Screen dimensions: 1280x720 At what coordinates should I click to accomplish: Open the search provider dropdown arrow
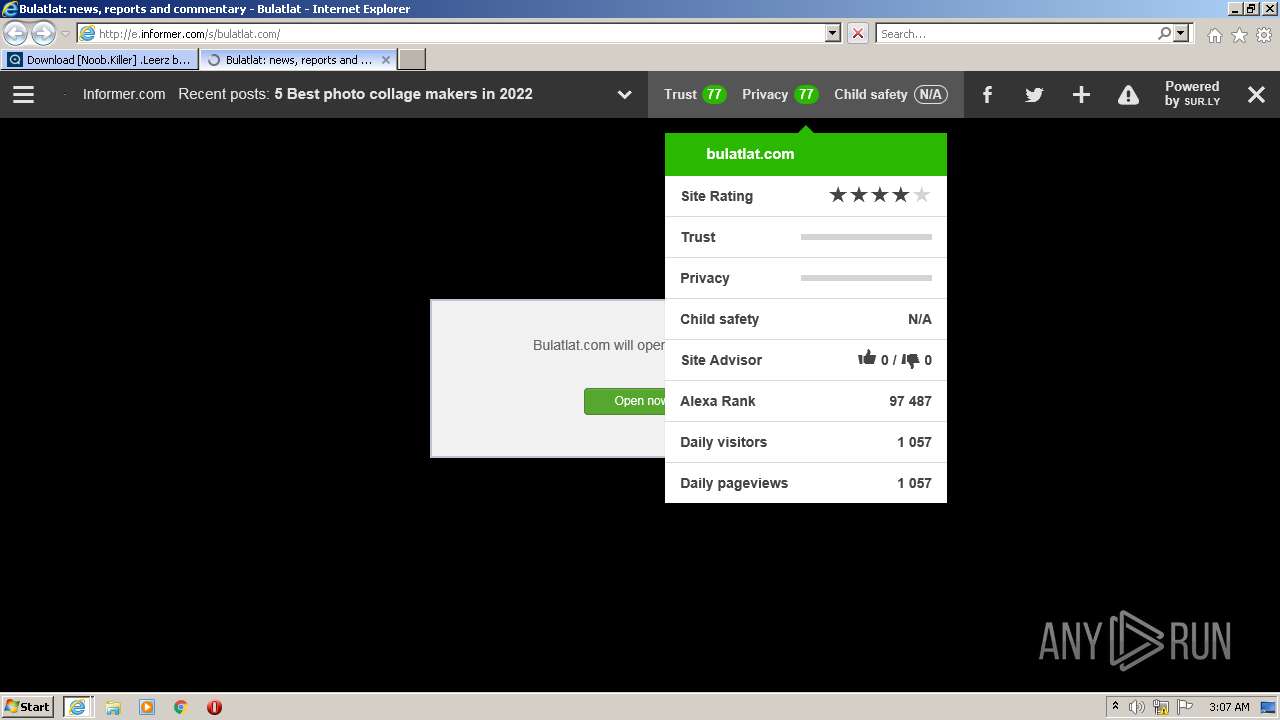(1181, 33)
